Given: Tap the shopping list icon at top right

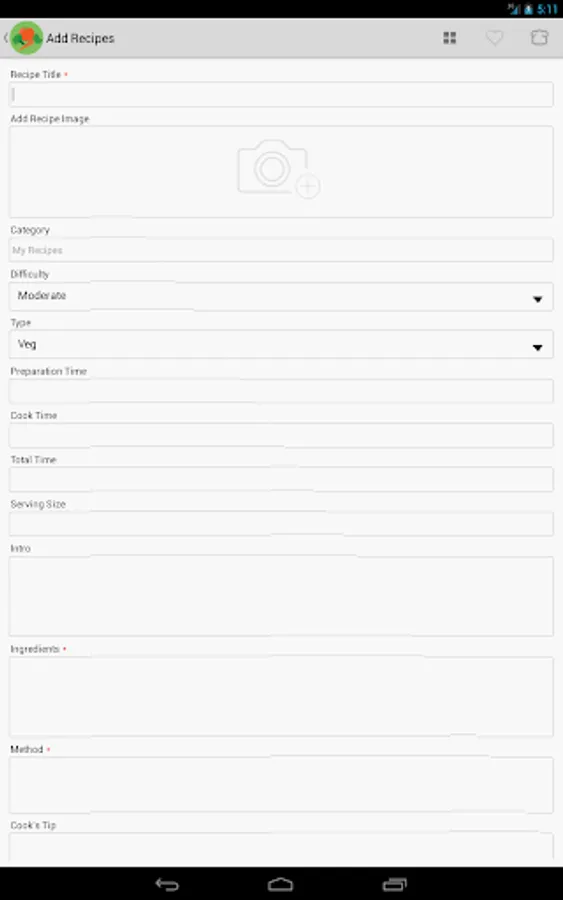Looking at the screenshot, I should point(539,38).
